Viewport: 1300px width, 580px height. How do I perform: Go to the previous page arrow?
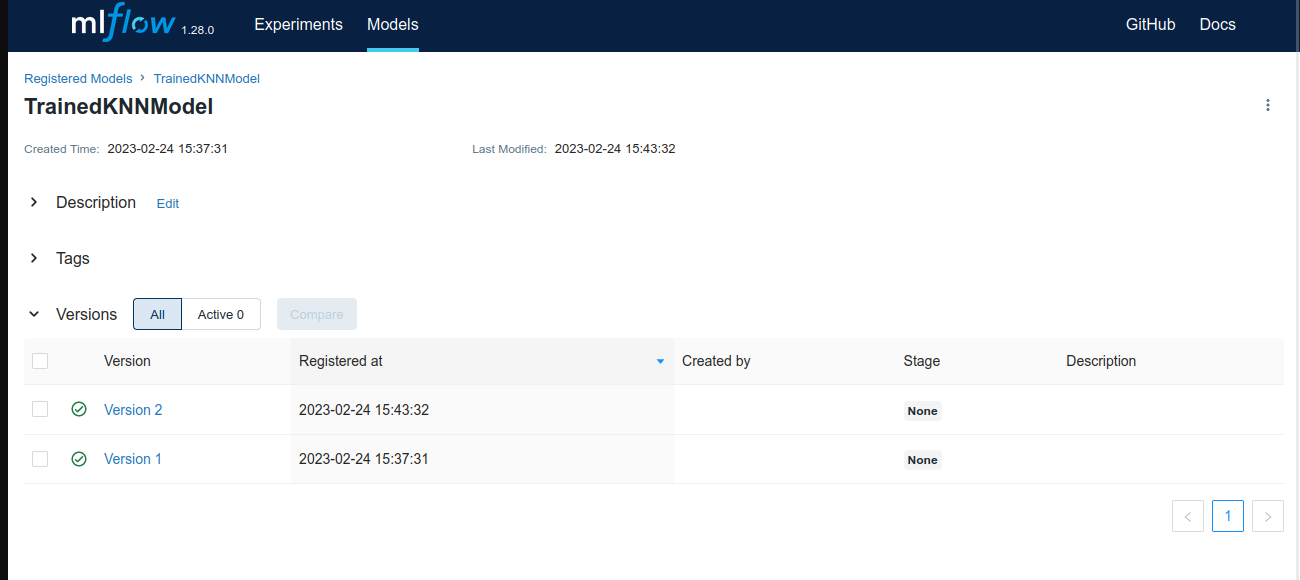click(x=1187, y=516)
